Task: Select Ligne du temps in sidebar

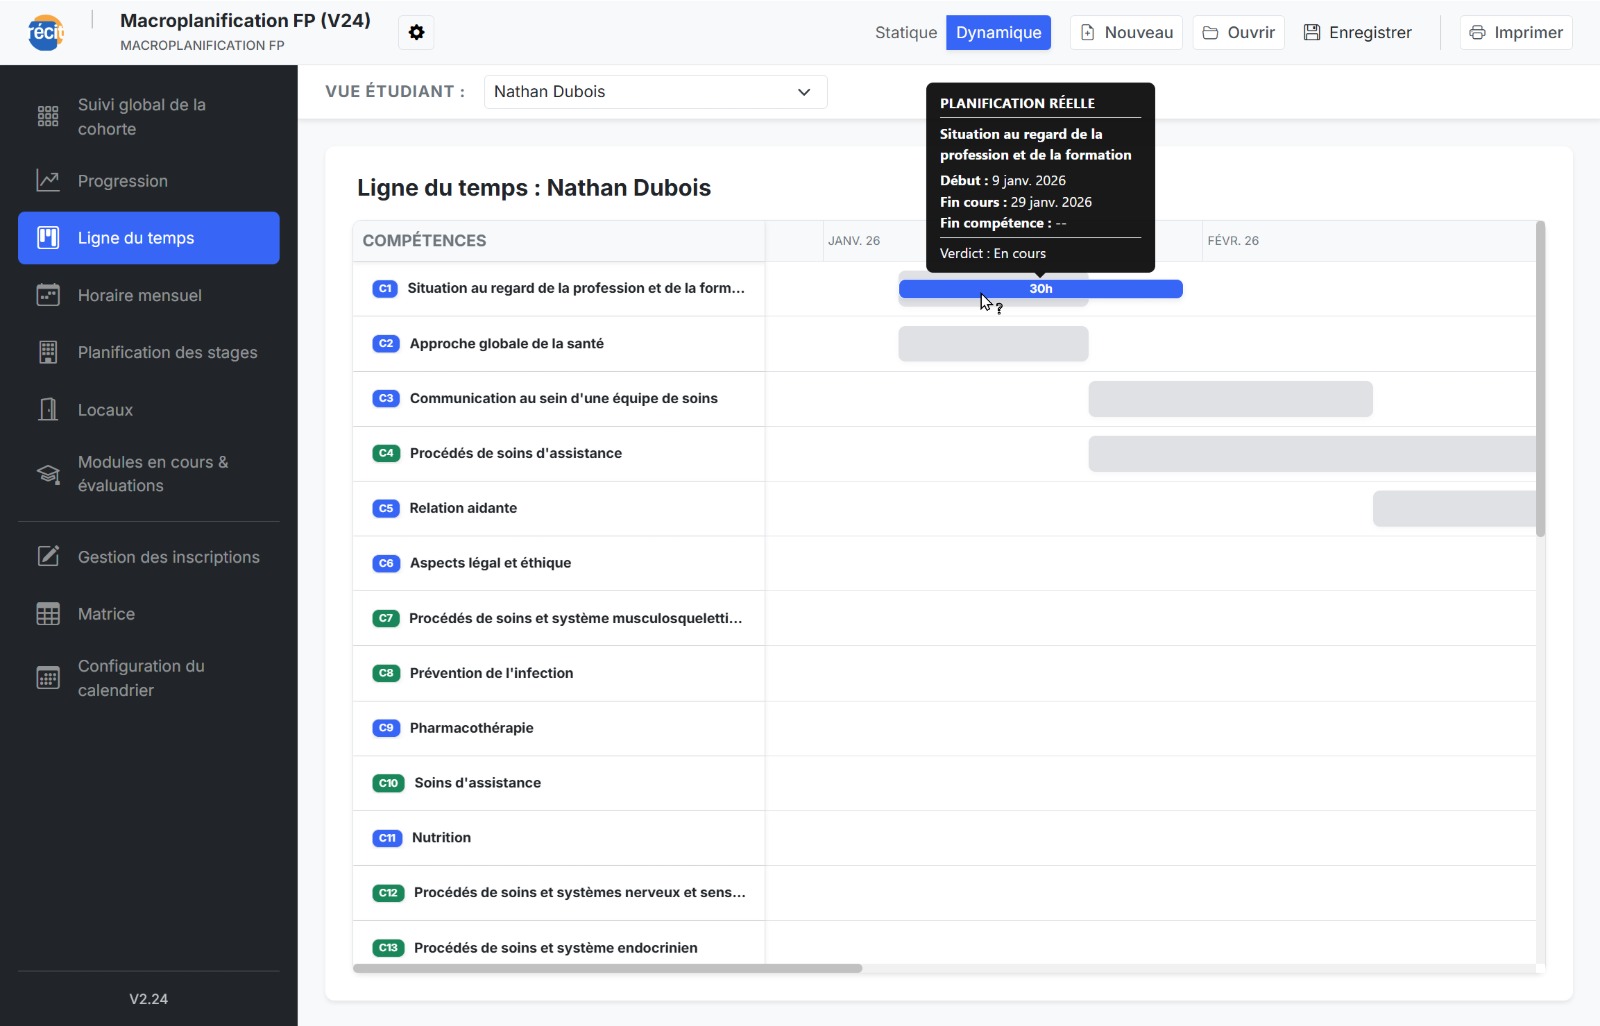Action: pos(148,238)
